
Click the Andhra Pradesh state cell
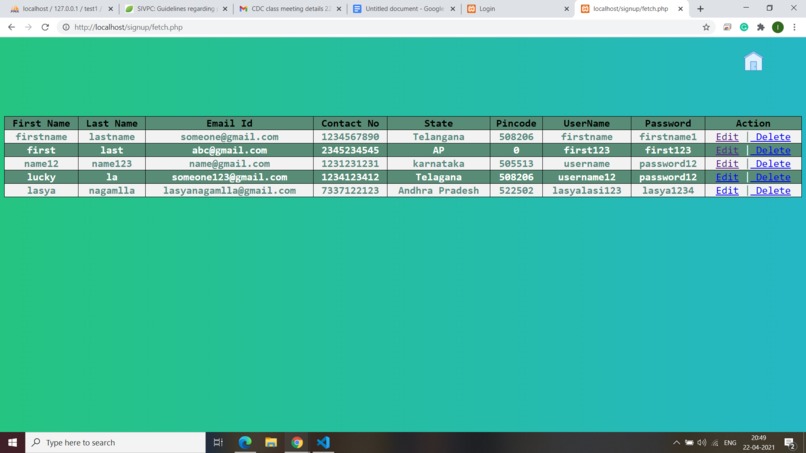tap(438, 190)
